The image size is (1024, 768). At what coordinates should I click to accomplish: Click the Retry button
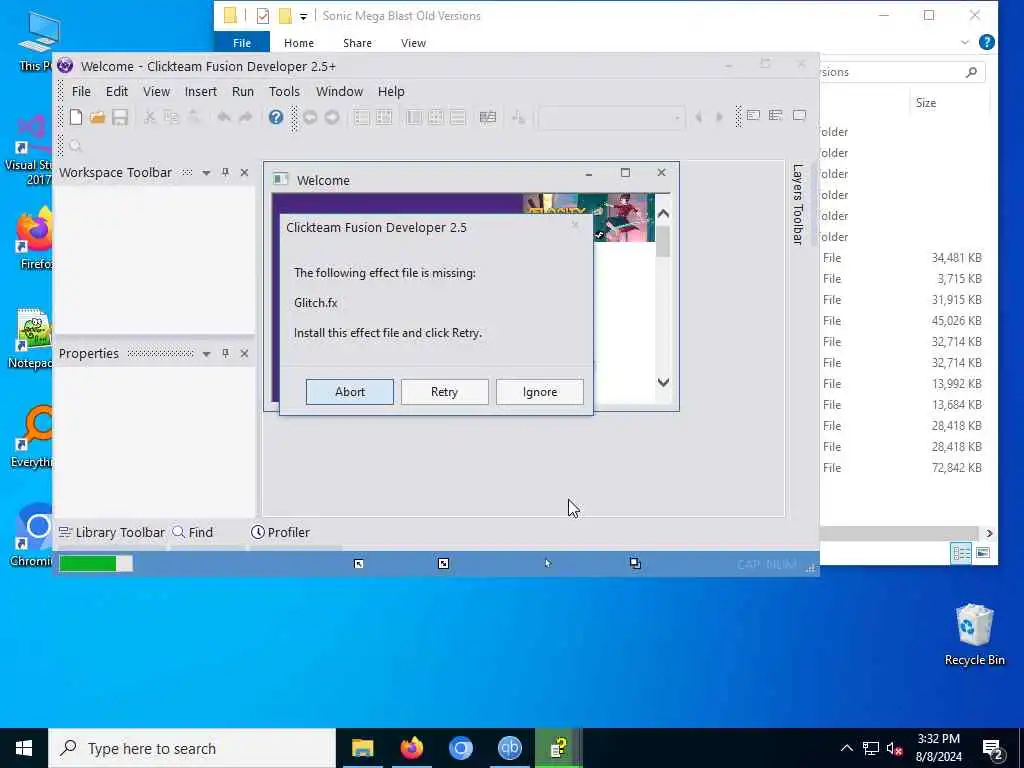444,392
